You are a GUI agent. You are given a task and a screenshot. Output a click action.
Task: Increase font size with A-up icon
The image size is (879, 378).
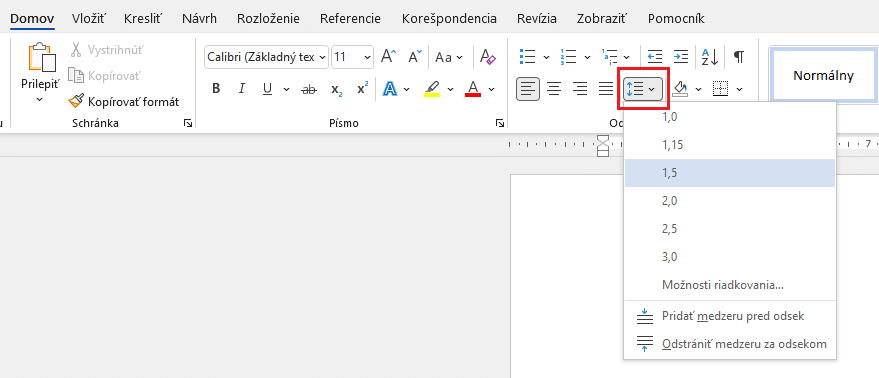click(x=388, y=57)
